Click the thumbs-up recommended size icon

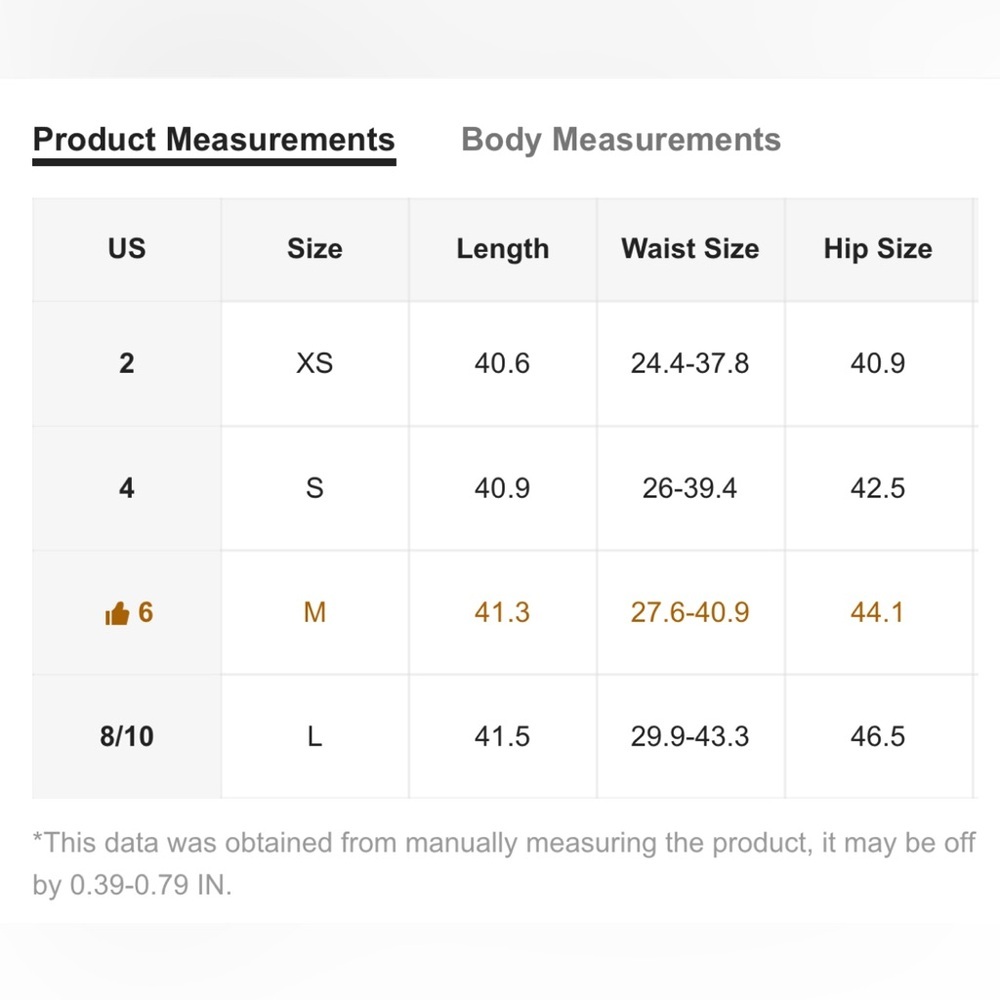pos(117,614)
